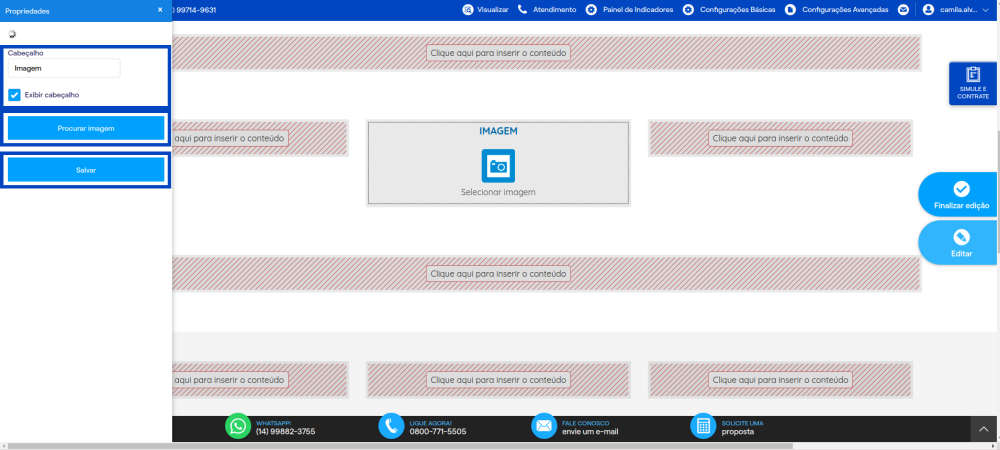Image resolution: width=1000 pixels, height=450 pixels.
Task: Close the Propriedades panel
Action: point(160,10)
